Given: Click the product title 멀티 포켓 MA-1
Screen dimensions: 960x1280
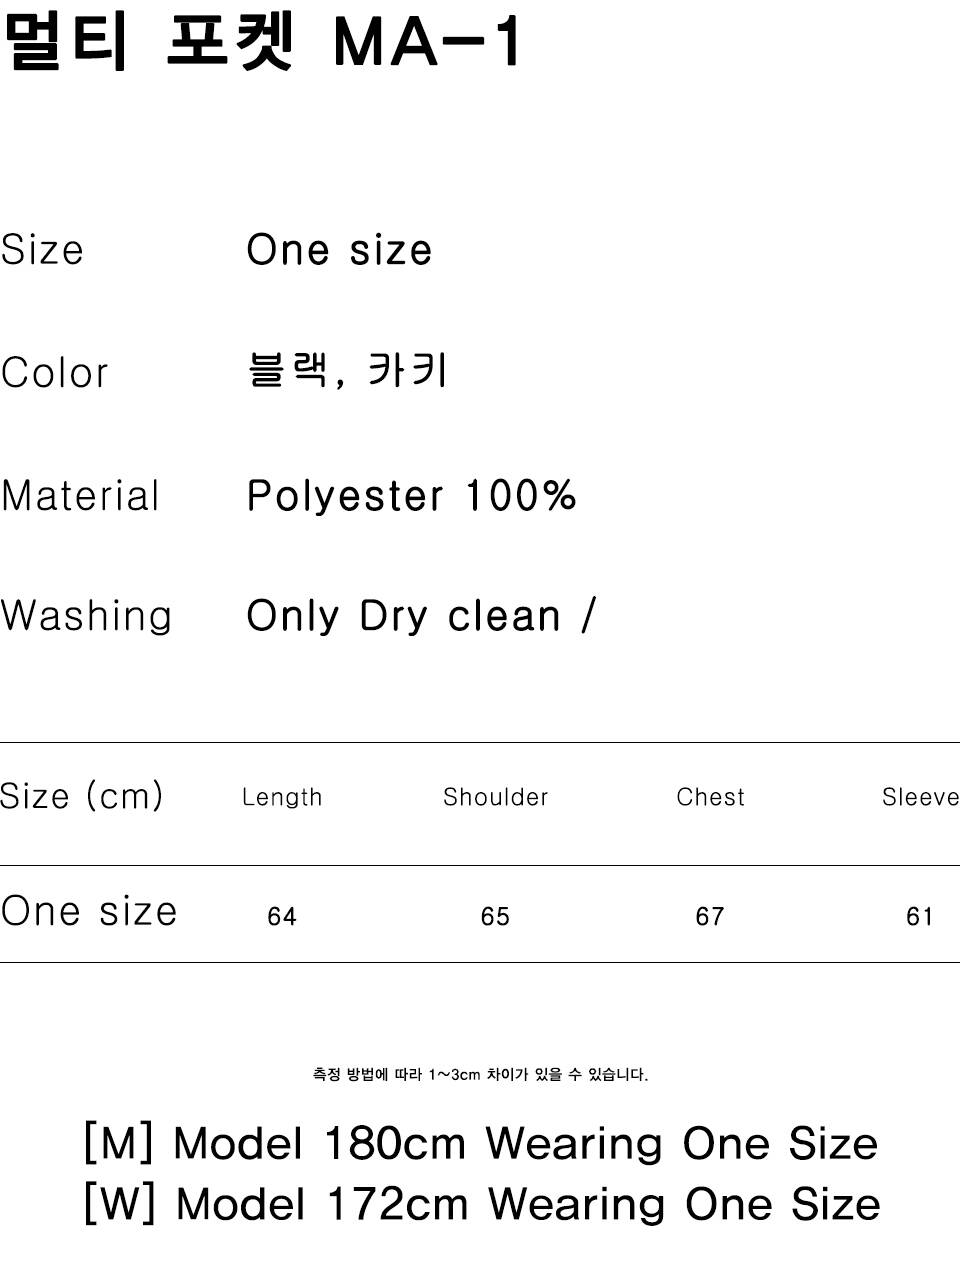Looking at the screenshot, I should [x=262, y=43].
